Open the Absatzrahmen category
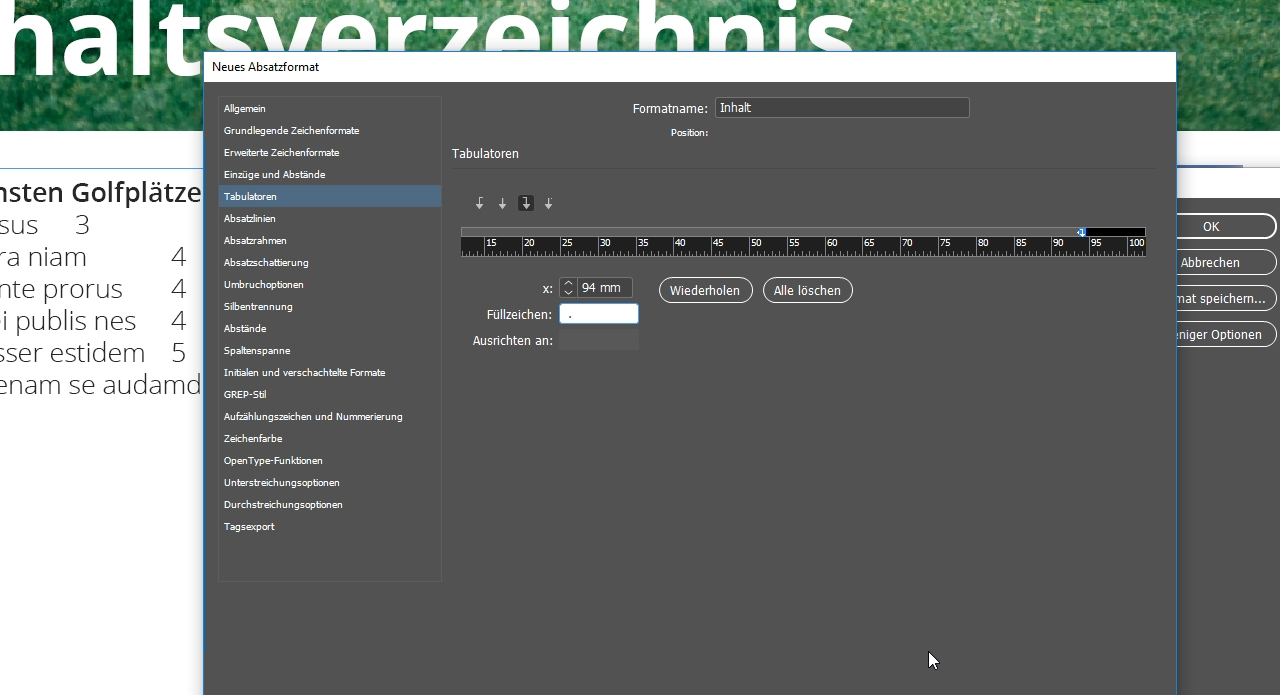The image size is (1280, 695). pos(329,240)
